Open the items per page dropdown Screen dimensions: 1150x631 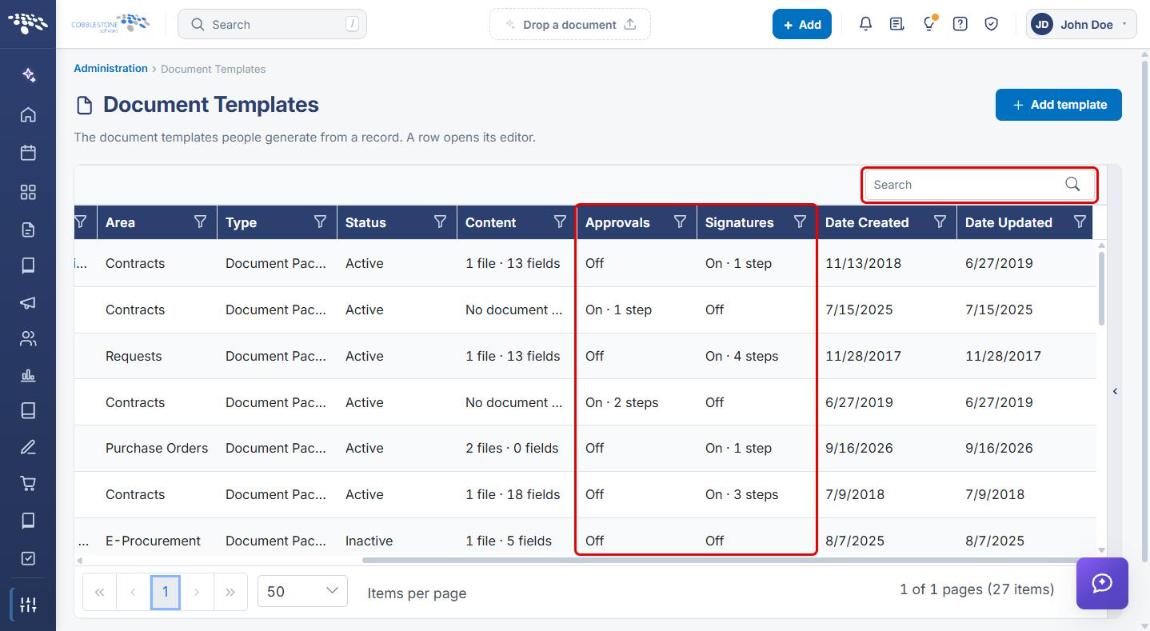(302, 591)
